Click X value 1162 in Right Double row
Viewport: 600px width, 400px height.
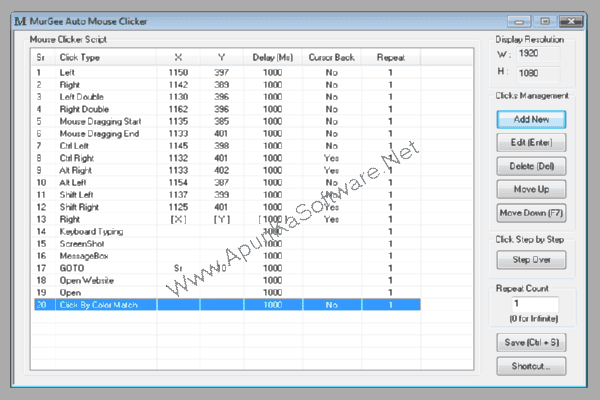pos(178,109)
